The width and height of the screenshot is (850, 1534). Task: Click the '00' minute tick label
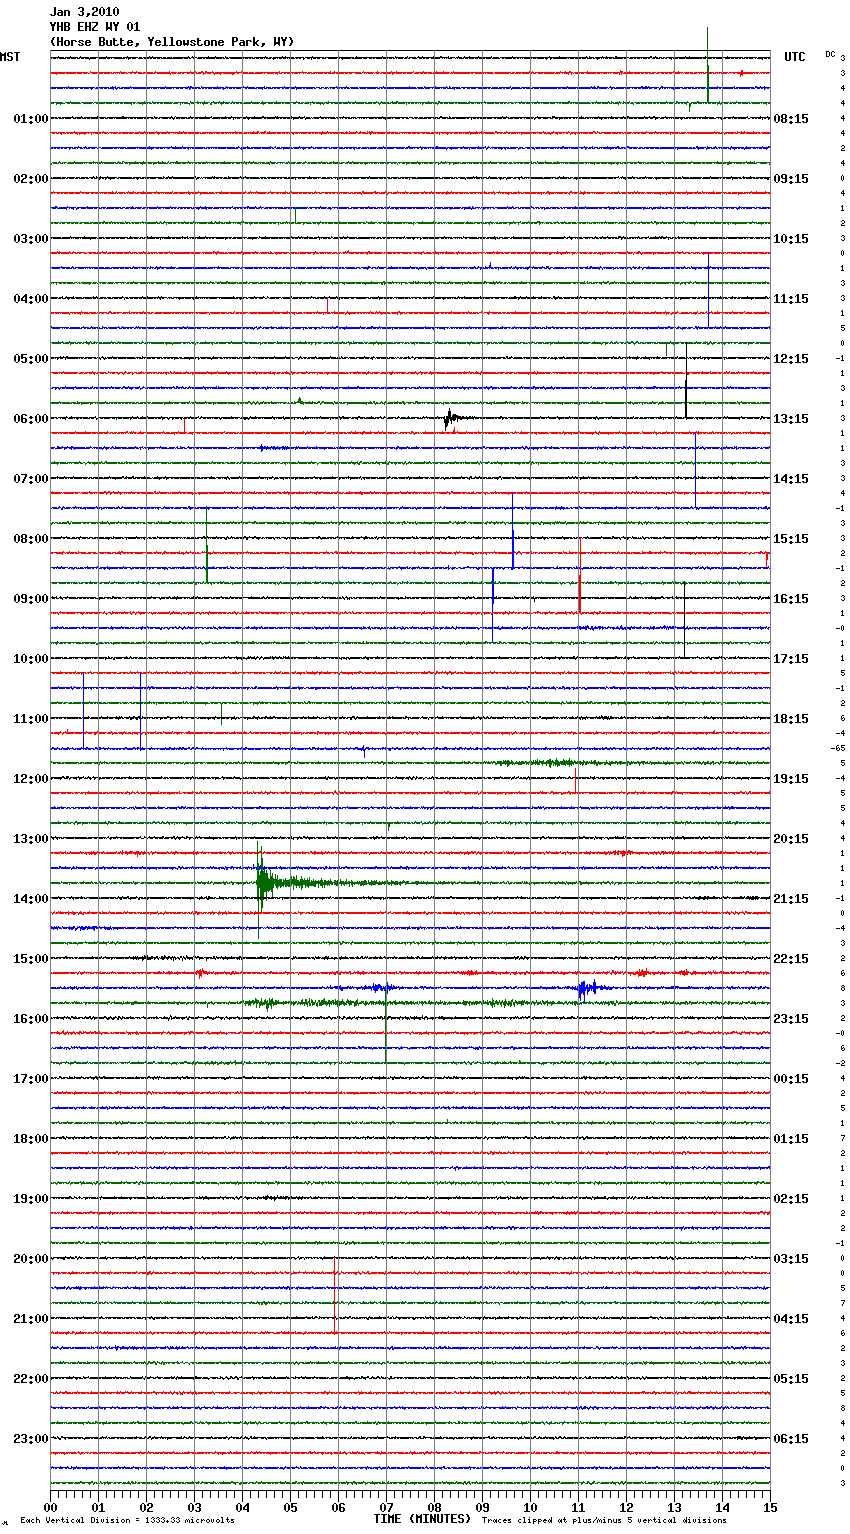point(51,1507)
